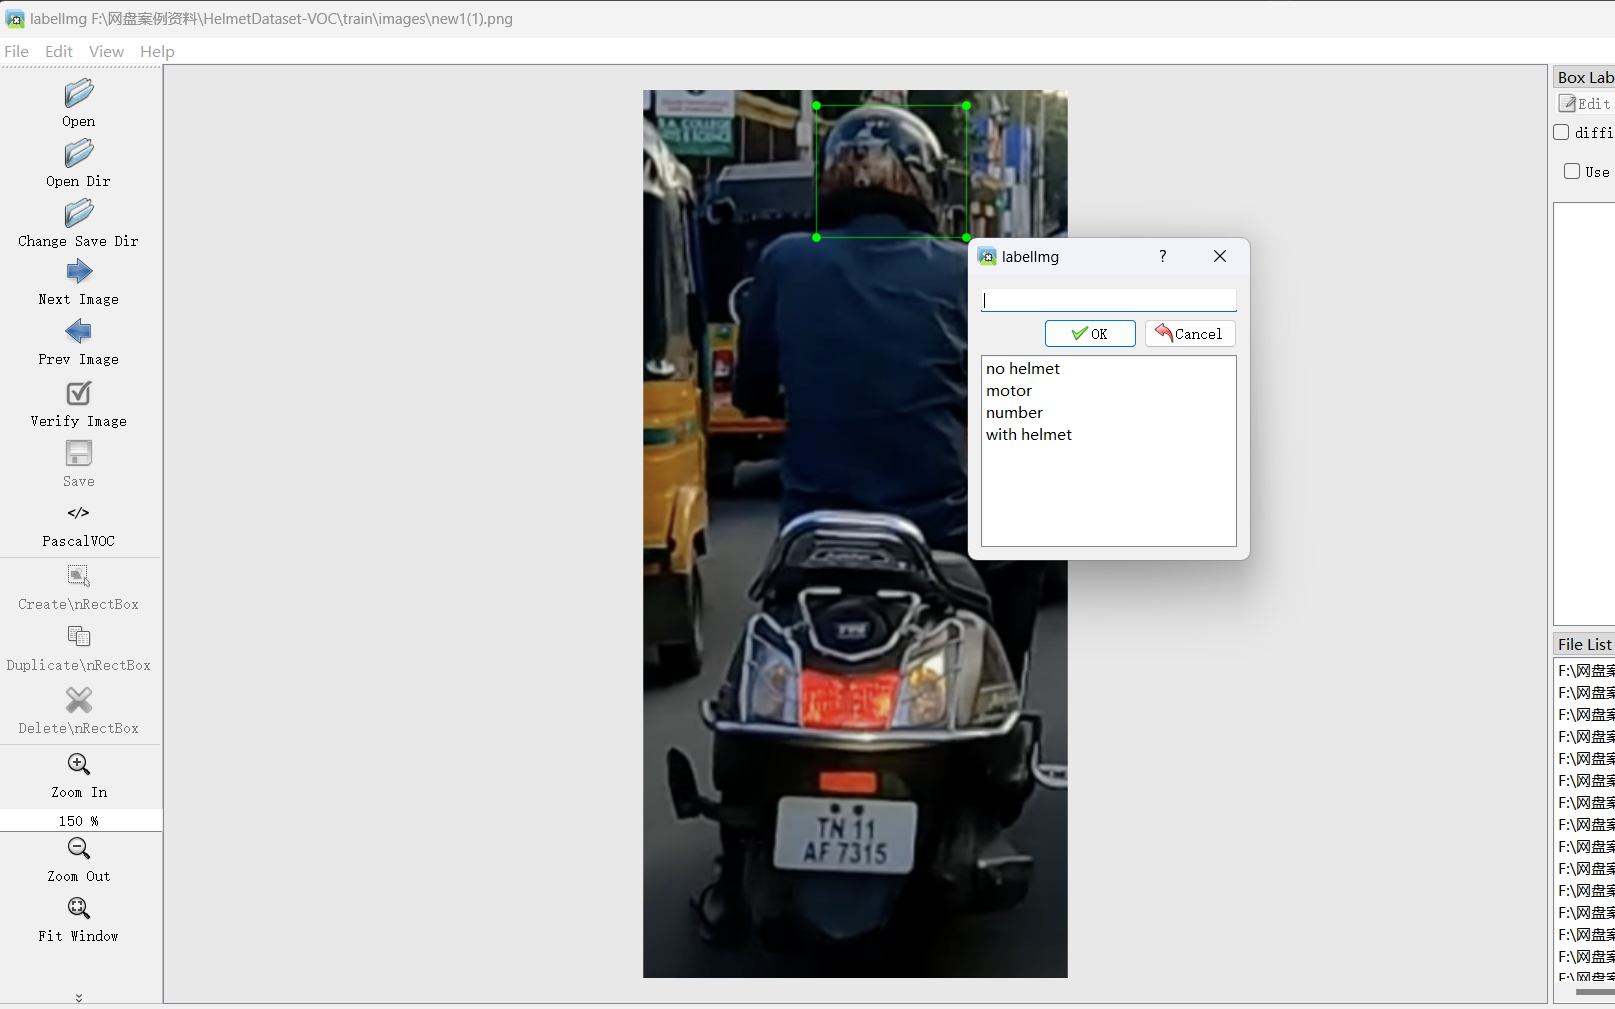The height and width of the screenshot is (1009, 1615).
Task: Click the first File List entry
Action: [1585, 671]
